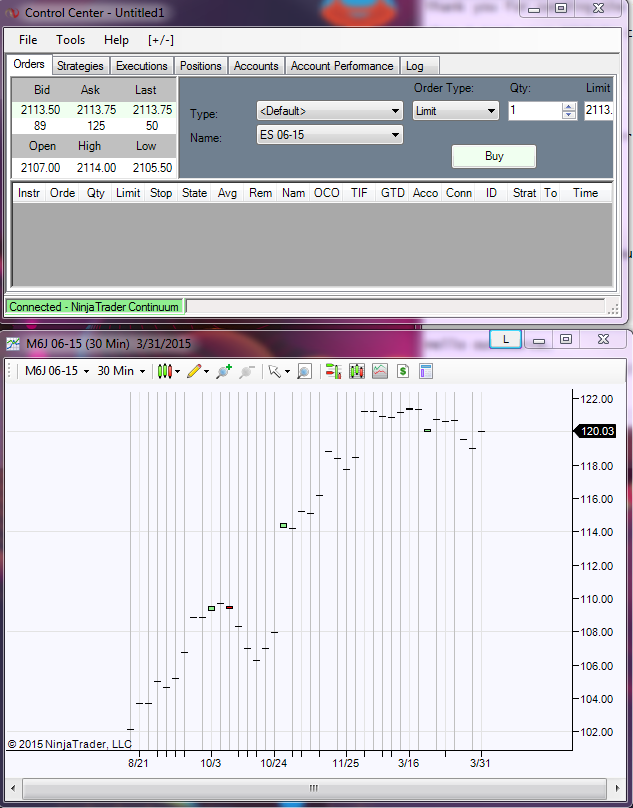This screenshot has height=808, width=633.
Task: Click the Ask price 2113.75
Action: (96, 110)
